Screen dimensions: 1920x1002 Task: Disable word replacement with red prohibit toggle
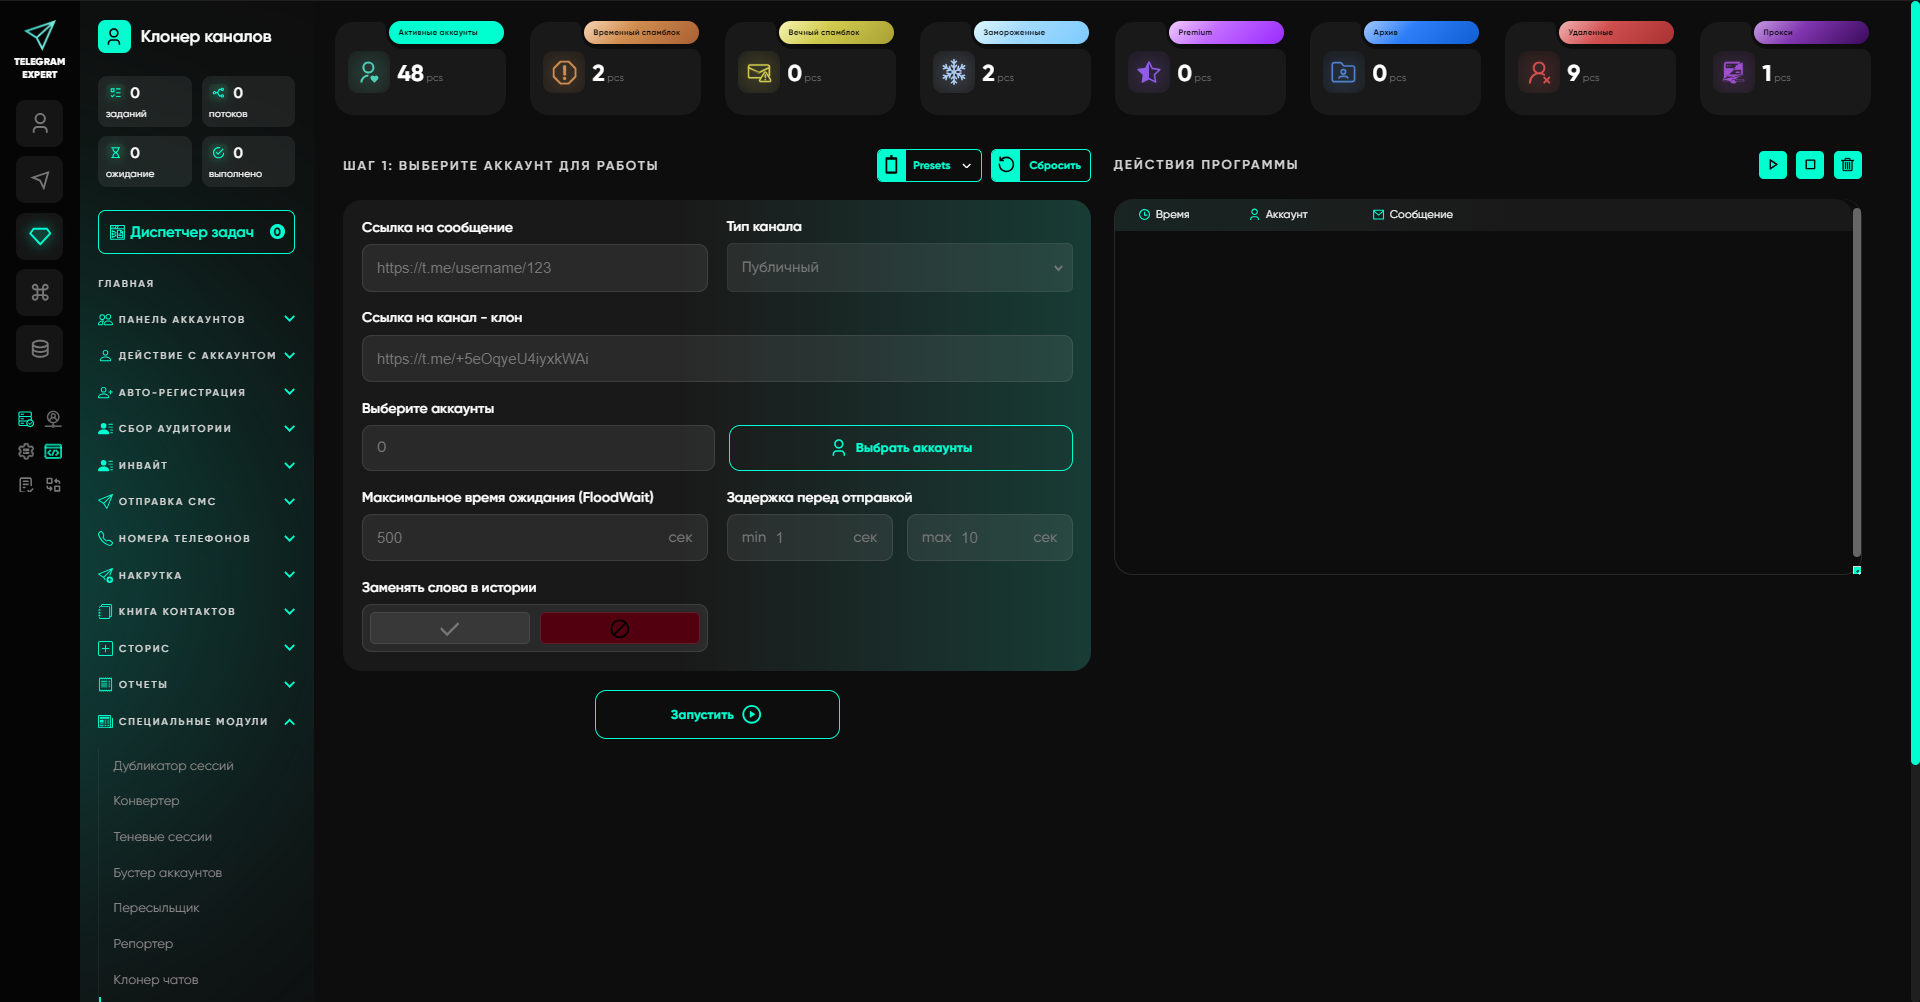point(619,628)
